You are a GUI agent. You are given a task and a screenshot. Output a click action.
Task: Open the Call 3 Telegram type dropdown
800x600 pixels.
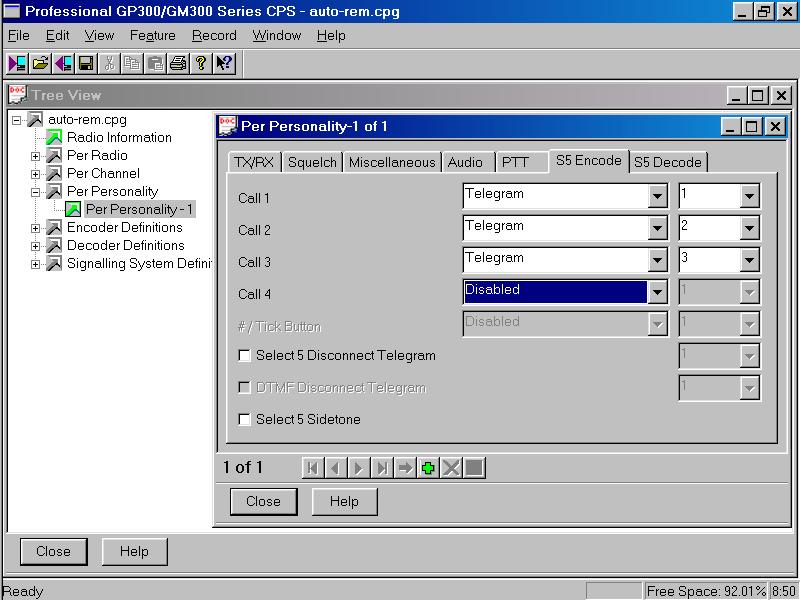point(657,261)
